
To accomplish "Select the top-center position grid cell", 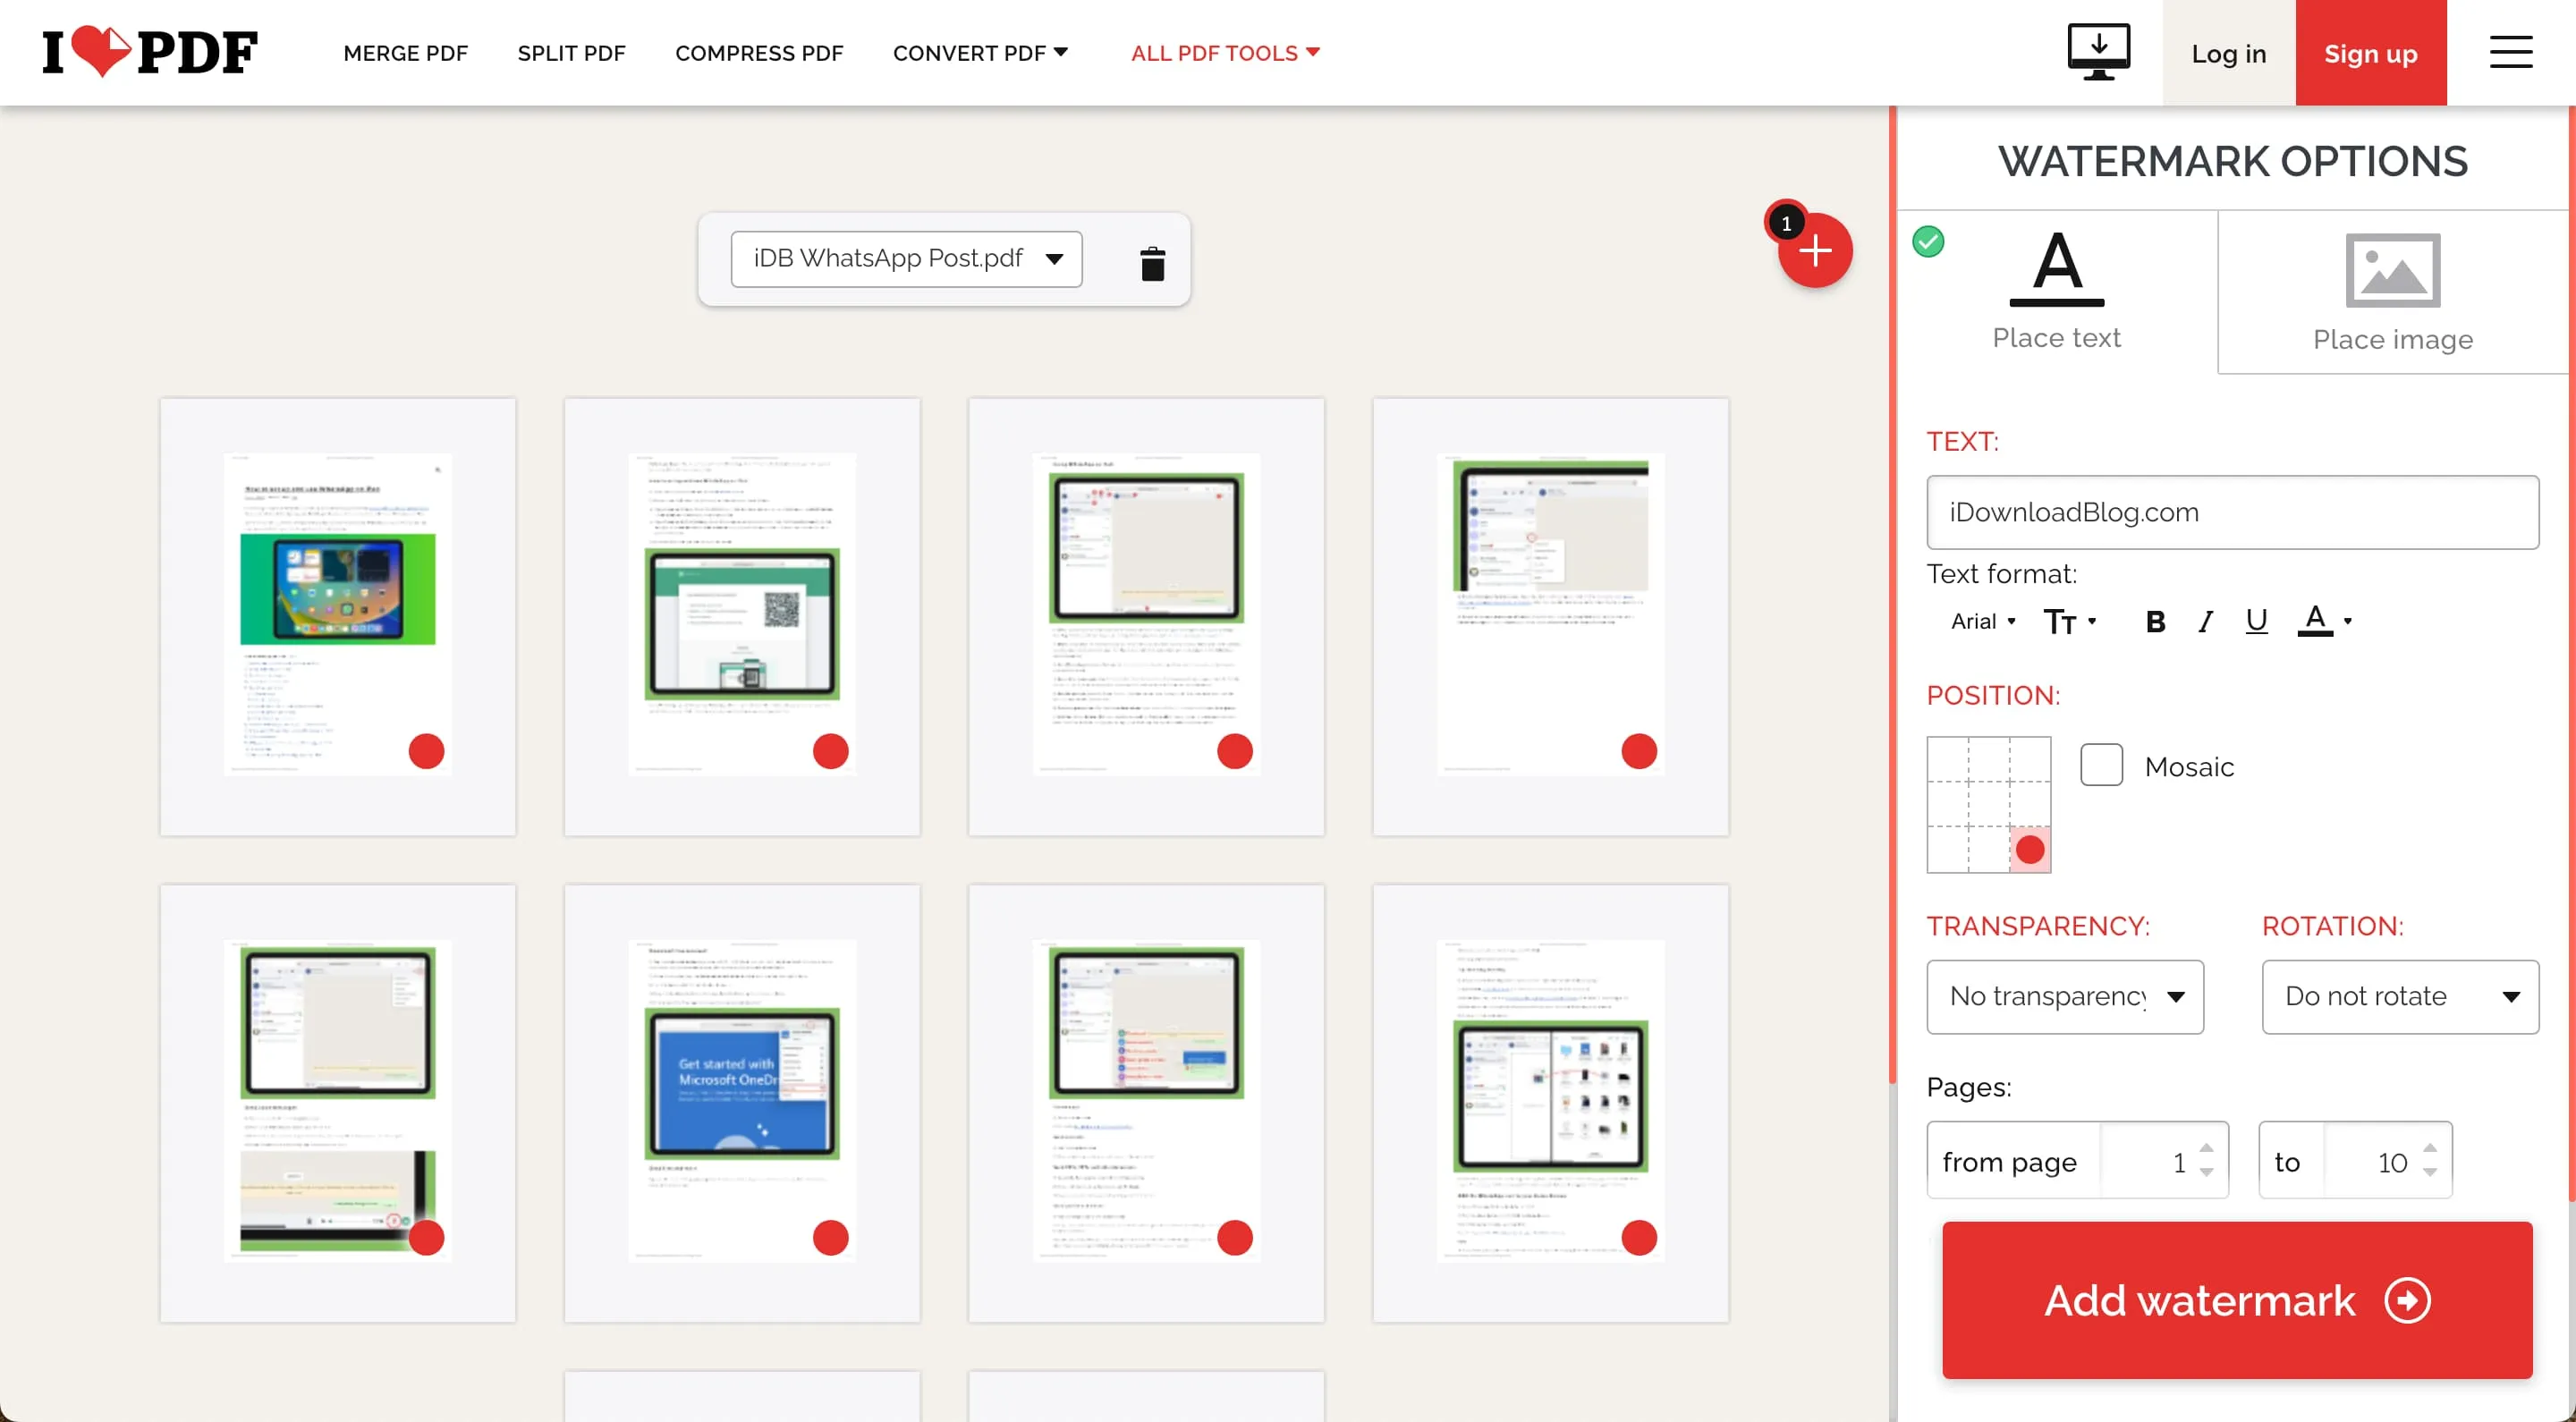I will [x=1989, y=760].
